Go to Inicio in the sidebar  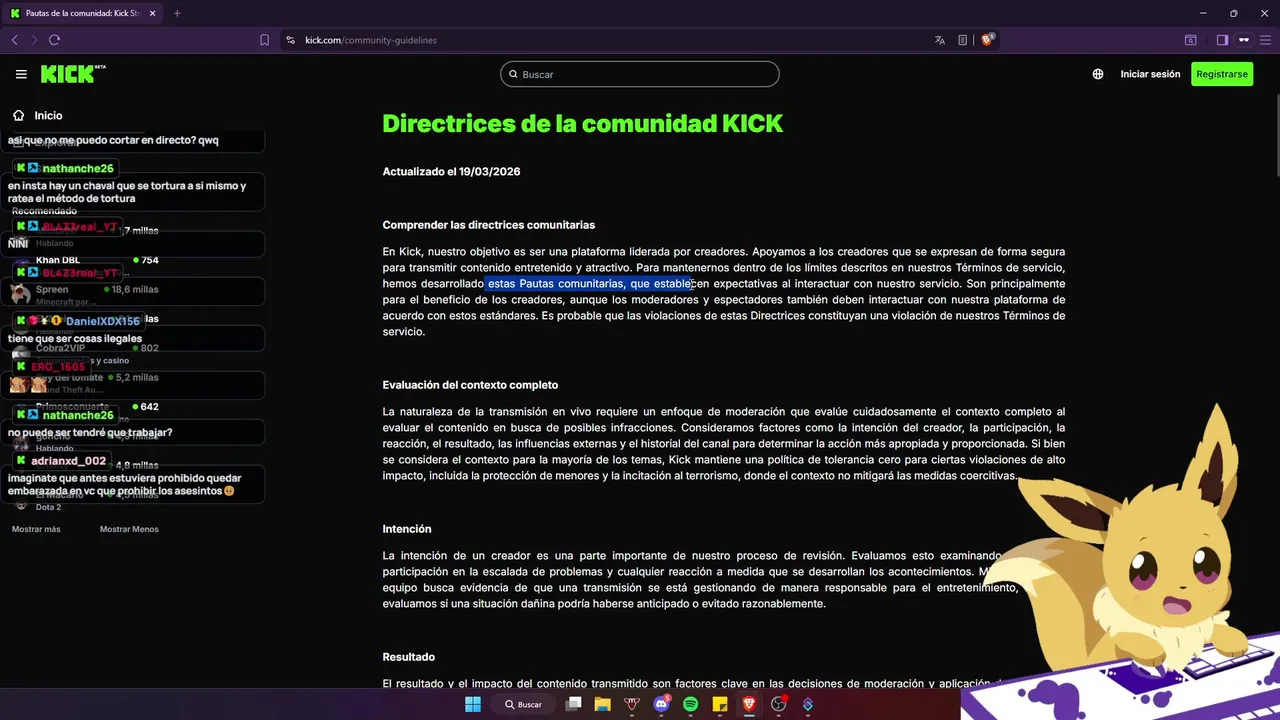[48, 115]
